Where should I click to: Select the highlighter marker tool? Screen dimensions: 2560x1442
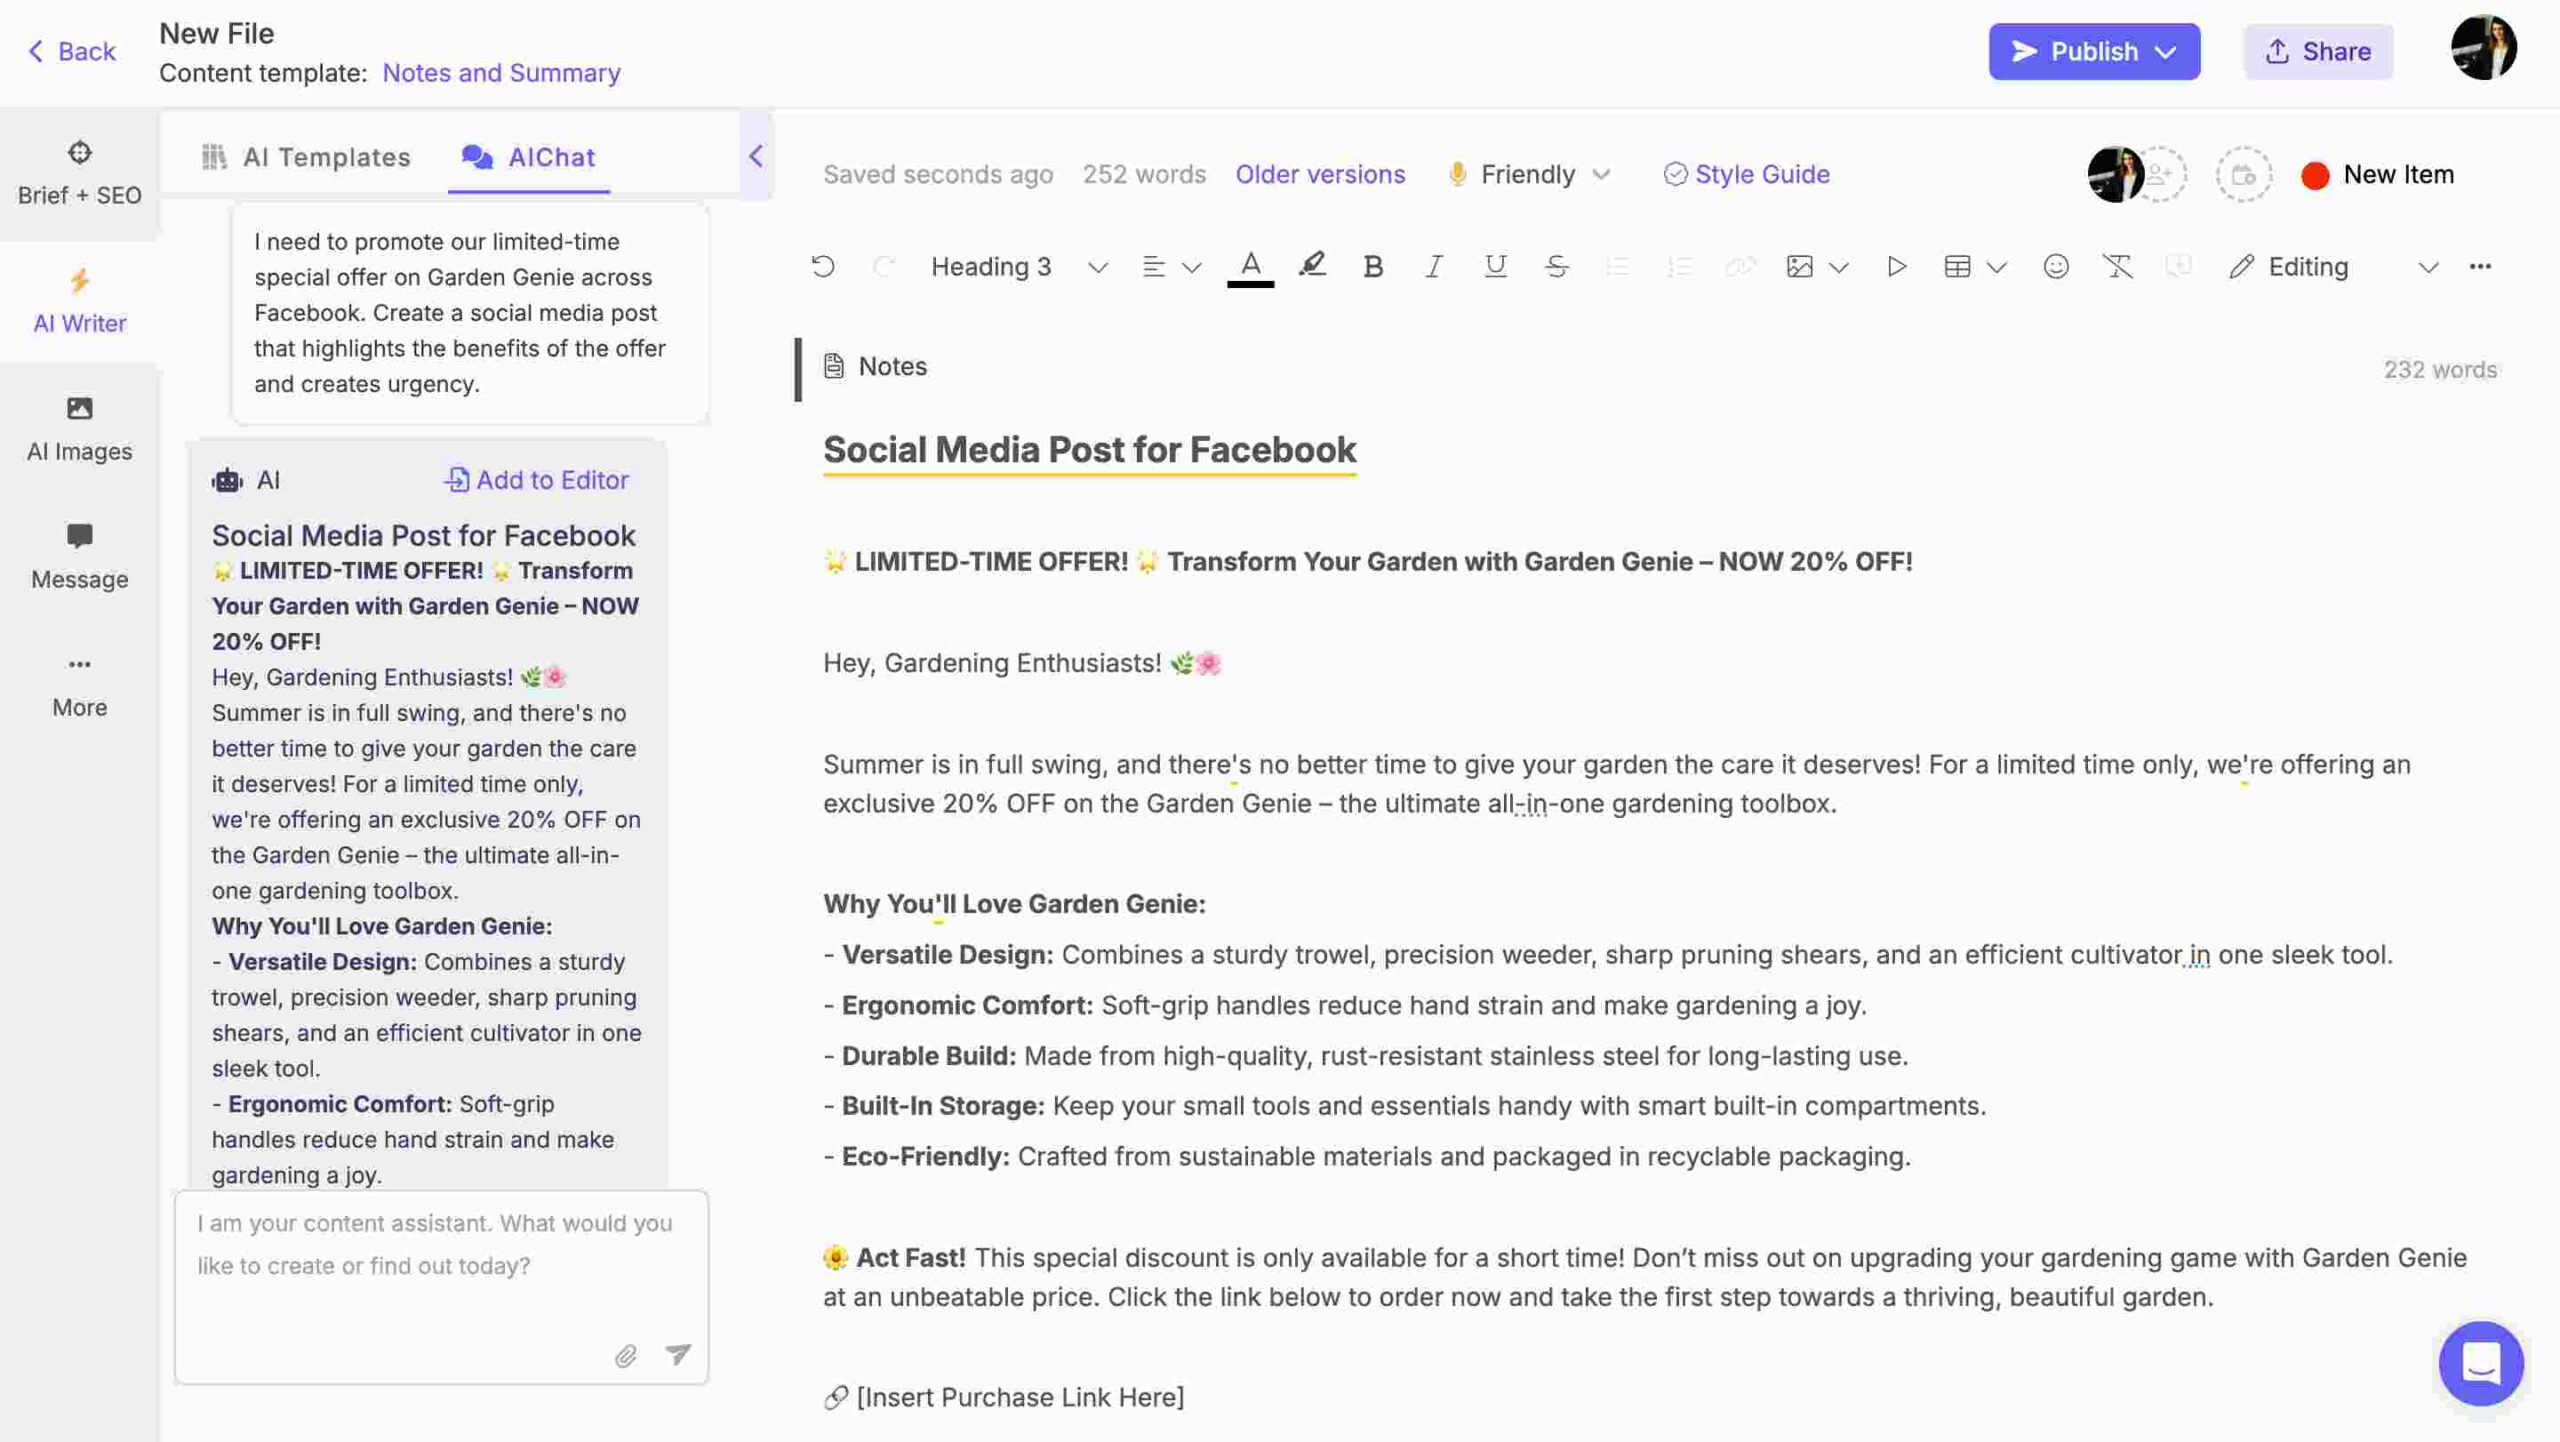click(1312, 266)
